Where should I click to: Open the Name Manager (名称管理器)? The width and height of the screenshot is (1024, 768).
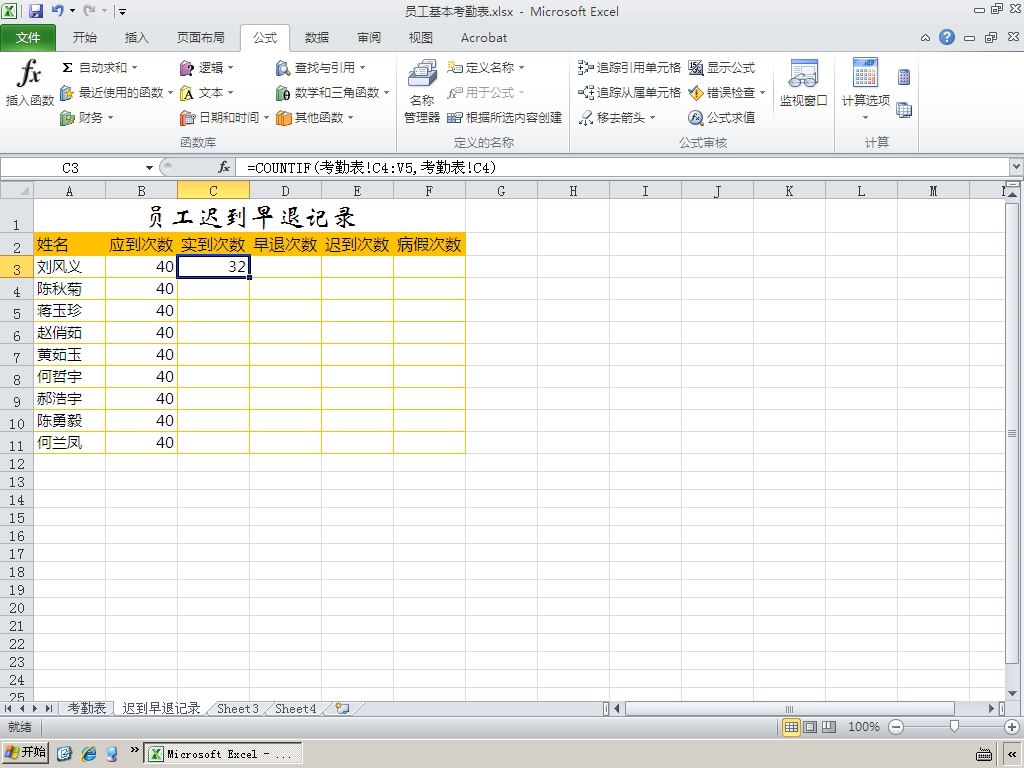point(422,90)
